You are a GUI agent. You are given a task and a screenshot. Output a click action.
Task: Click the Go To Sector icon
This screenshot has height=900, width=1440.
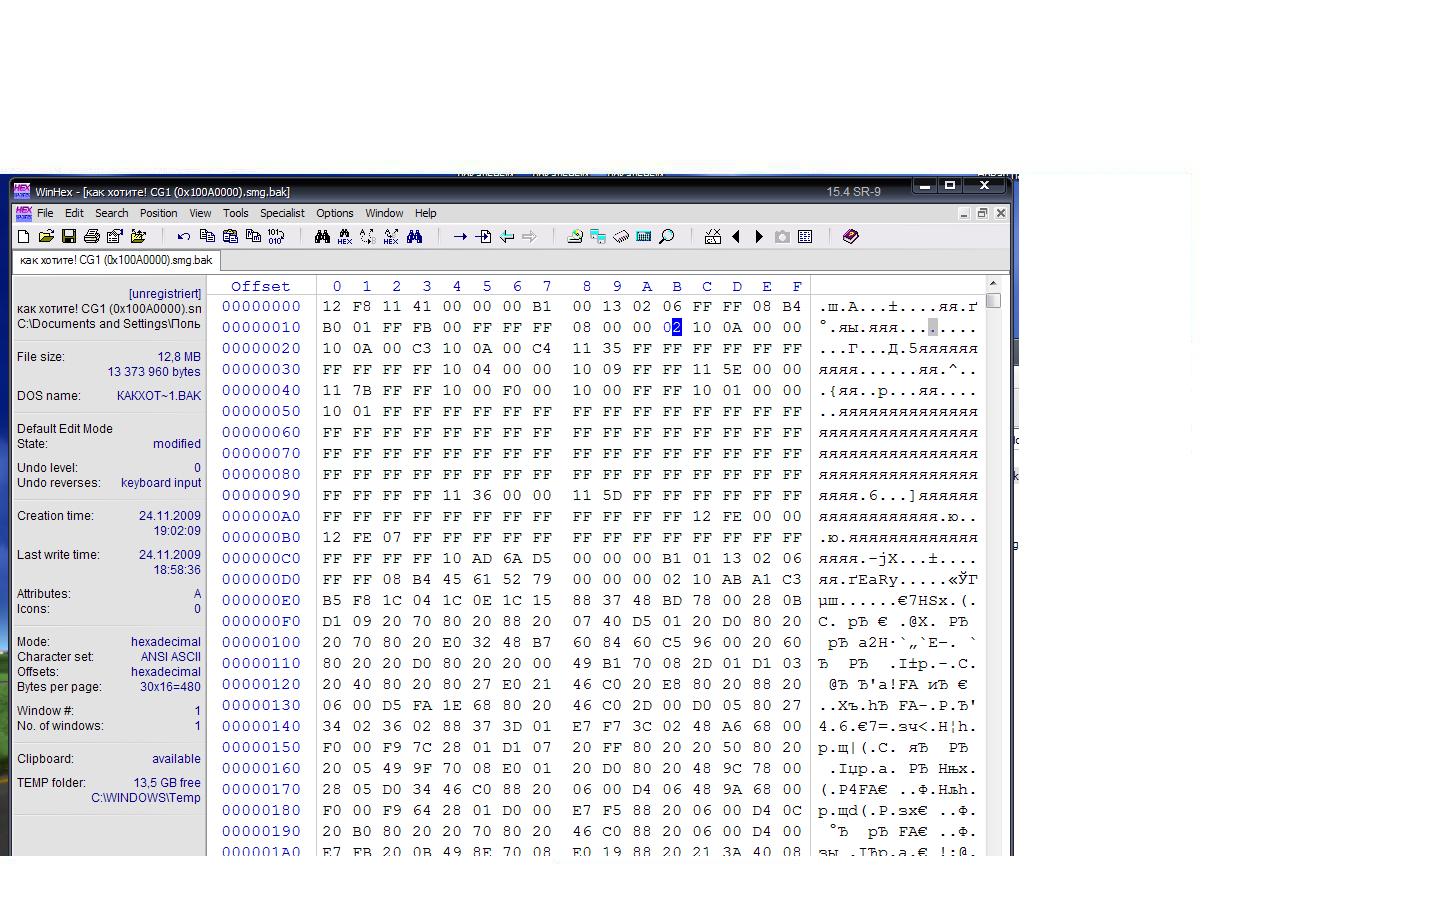click(x=483, y=237)
